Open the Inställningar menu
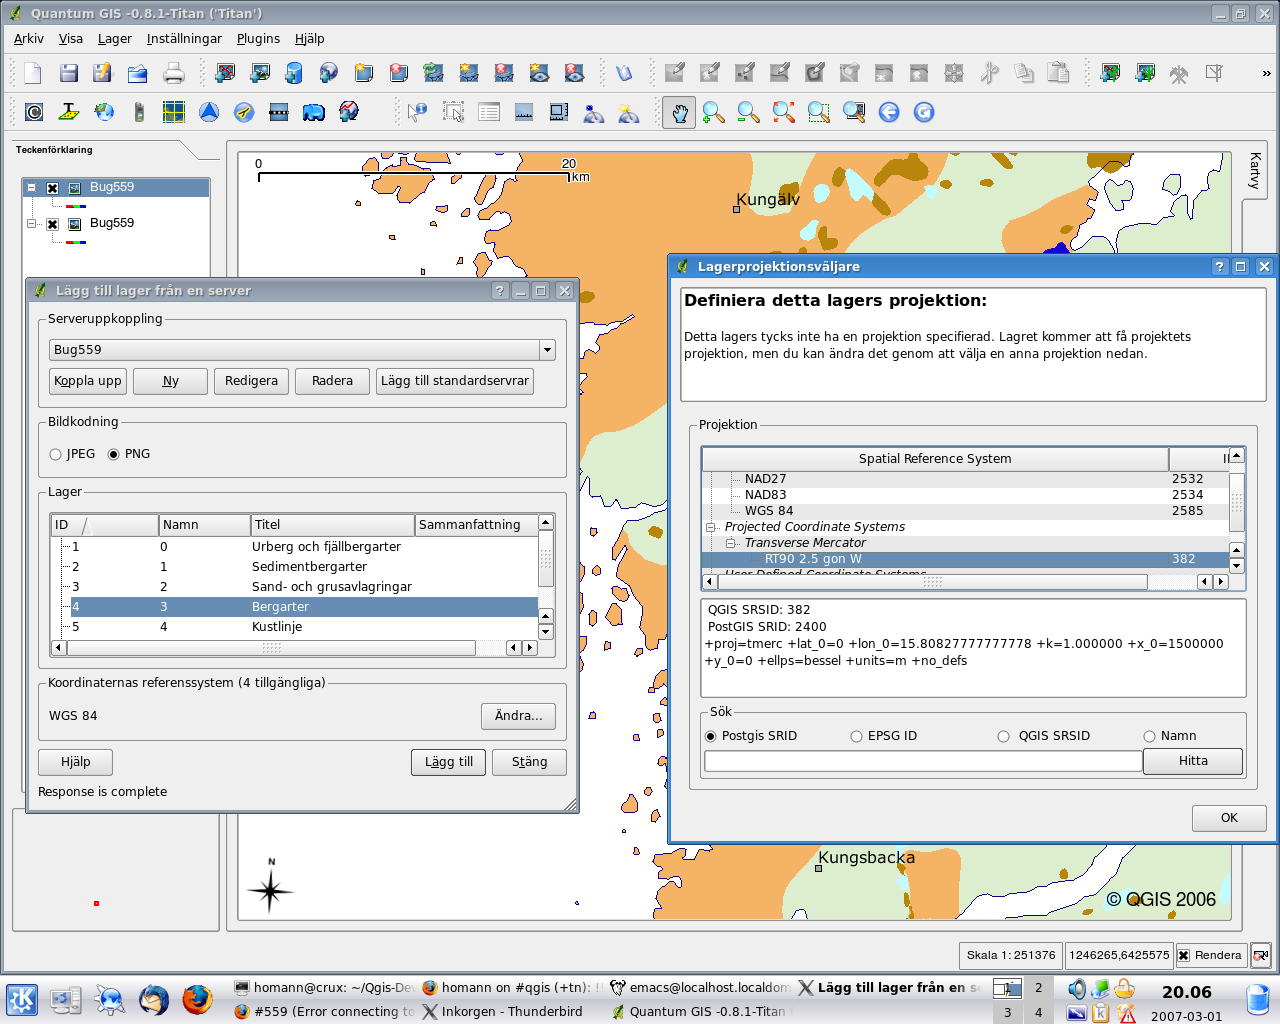 click(184, 38)
